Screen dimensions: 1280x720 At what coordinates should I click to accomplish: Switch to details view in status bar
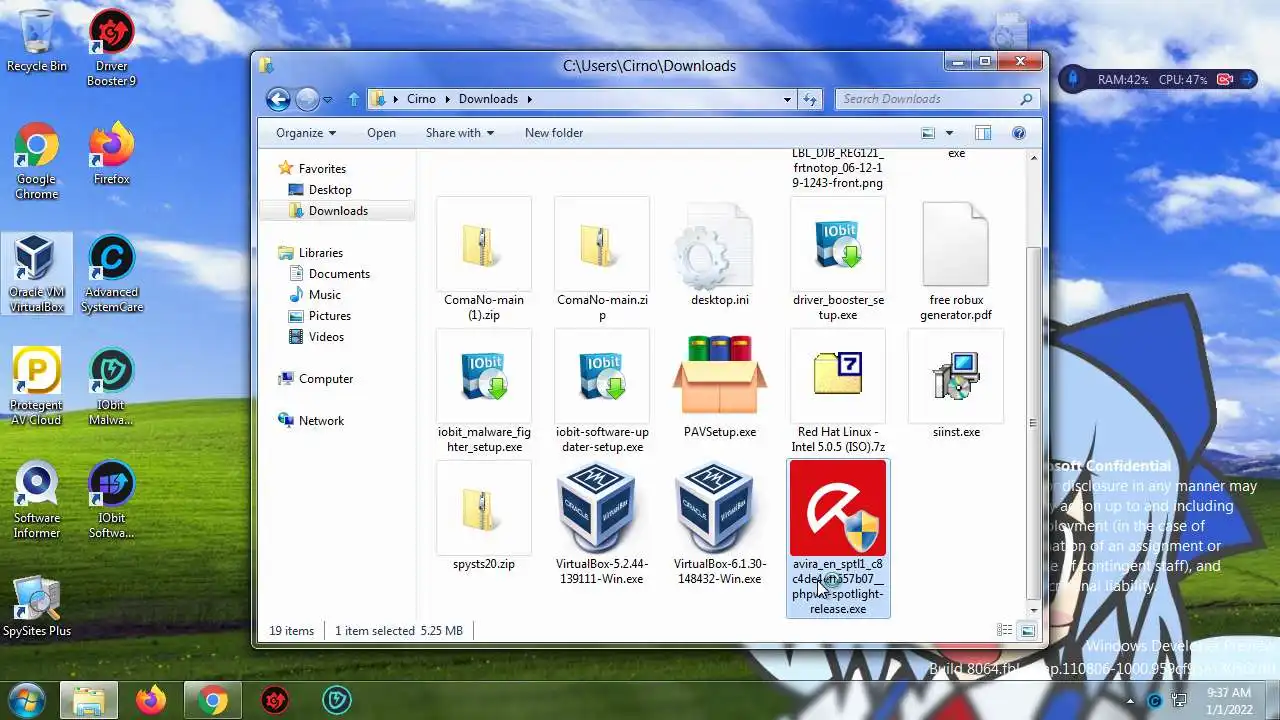(1004, 630)
